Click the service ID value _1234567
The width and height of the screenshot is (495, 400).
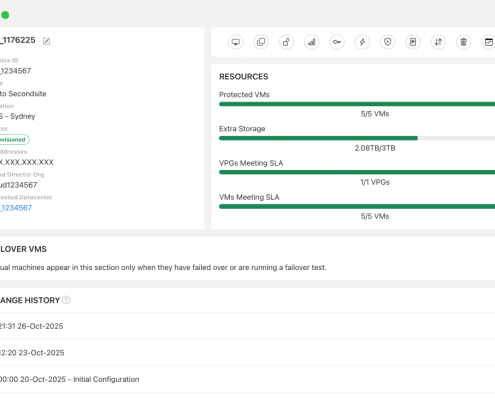(15, 71)
